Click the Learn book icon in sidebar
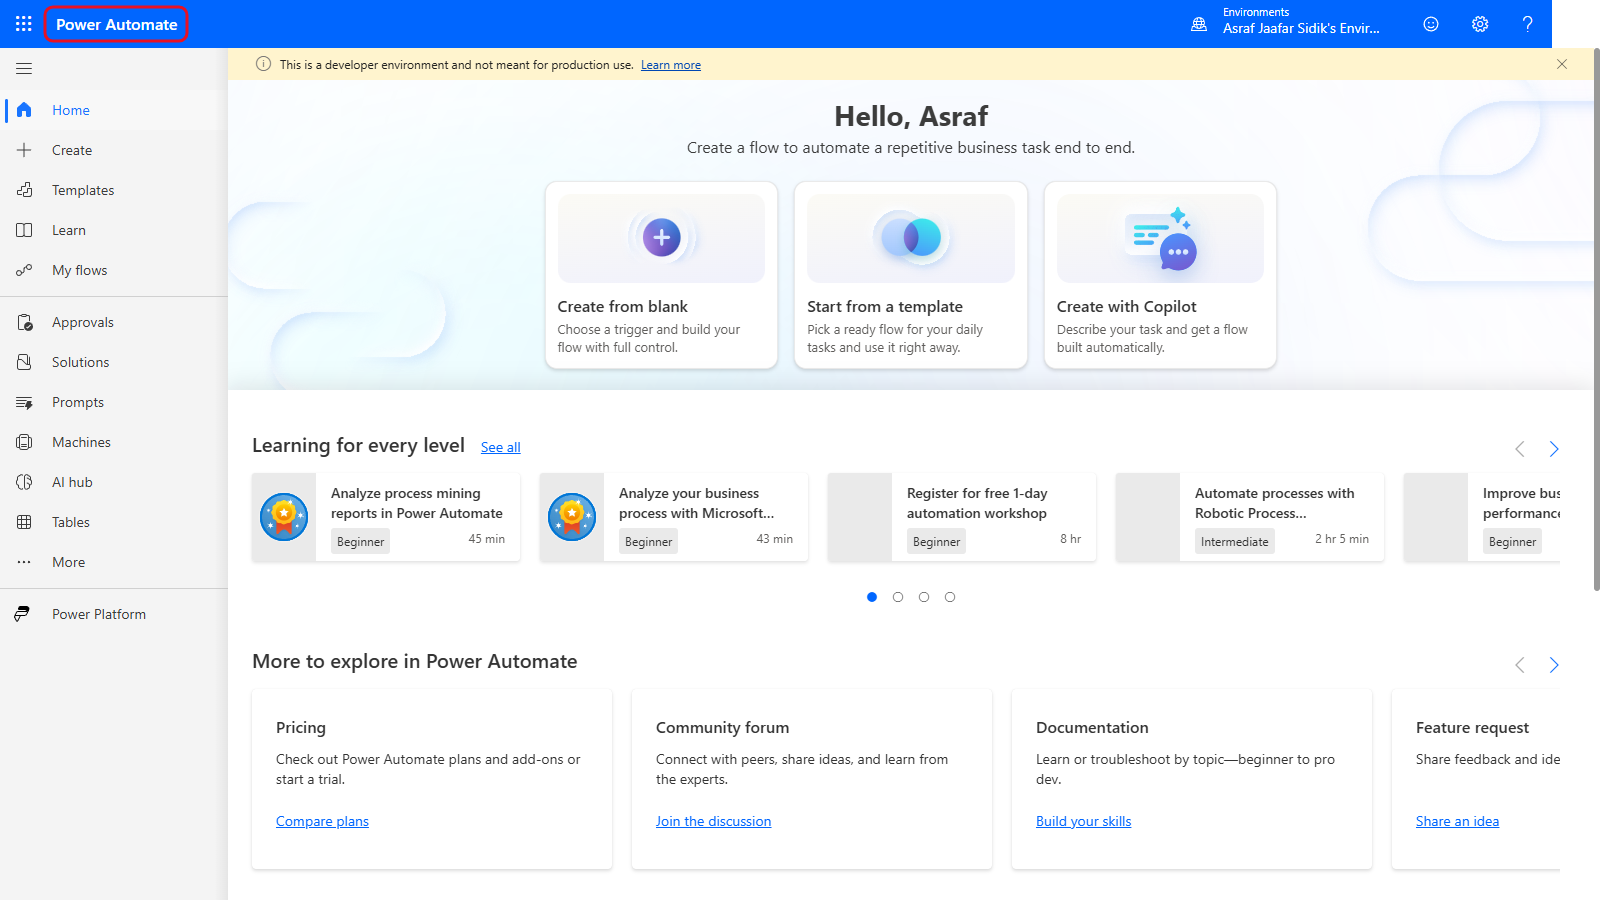 coord(24,230)
